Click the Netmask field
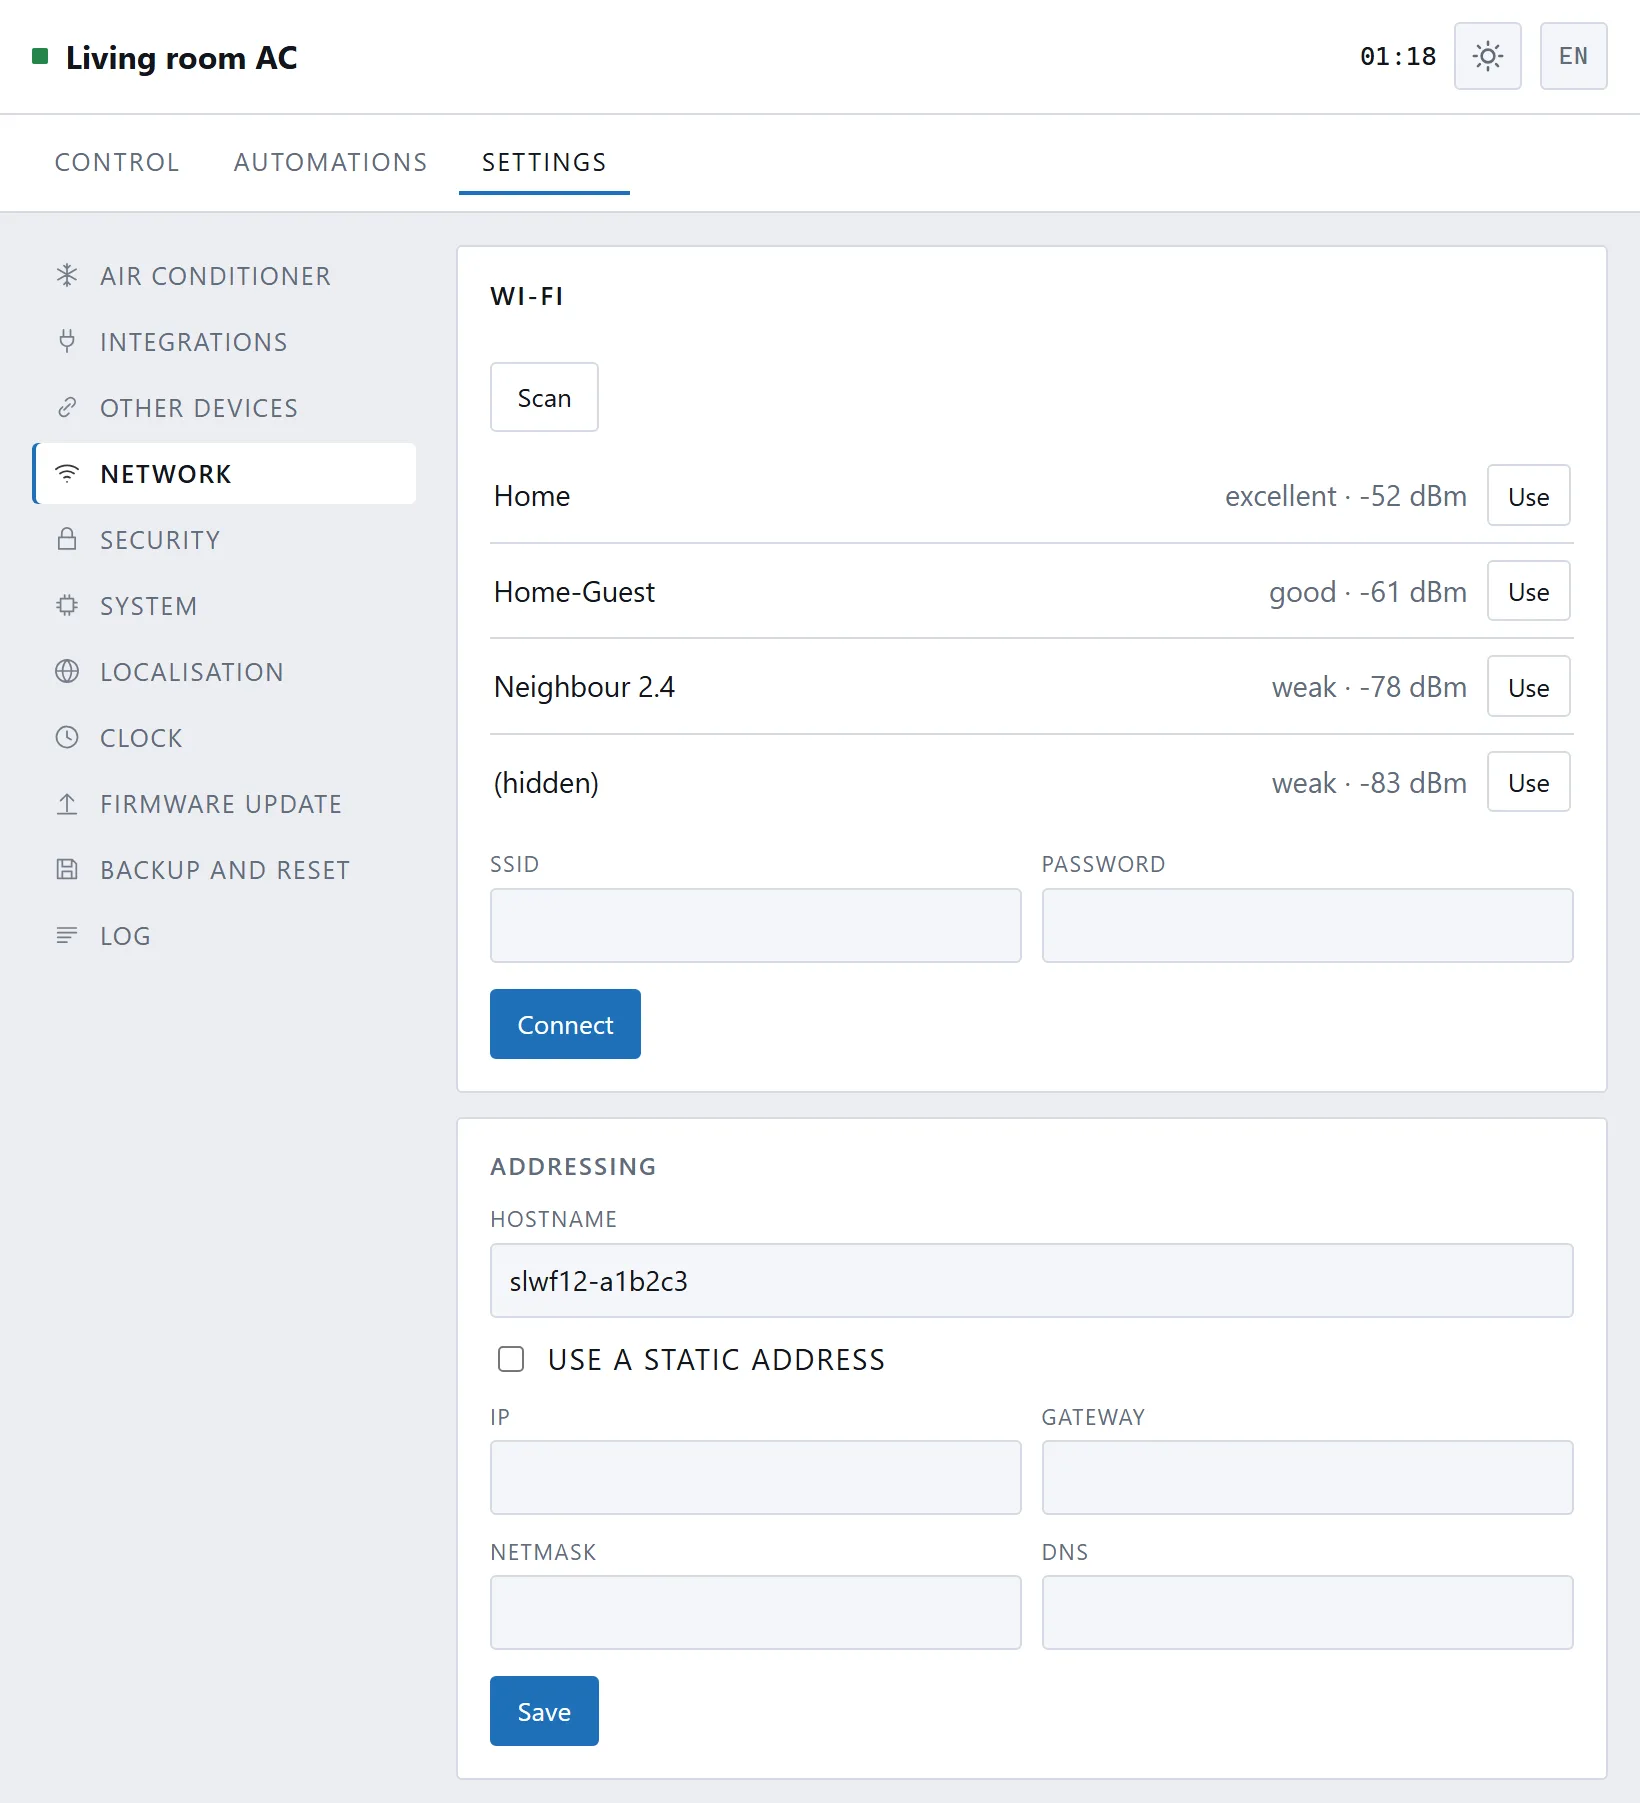The image size is (1640, 1803). [x=755, y=1612]
